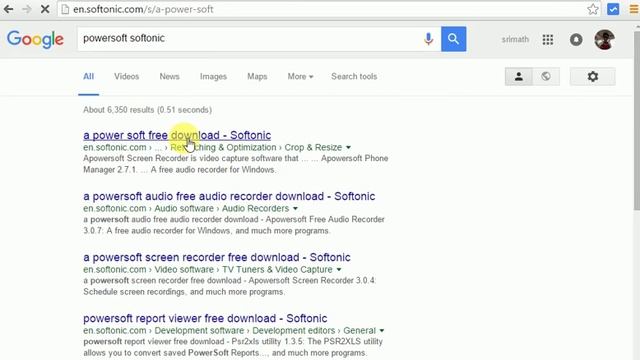Open 'a power soft free download - Softonic' result

pyautogui.click(x=177, y=135)
